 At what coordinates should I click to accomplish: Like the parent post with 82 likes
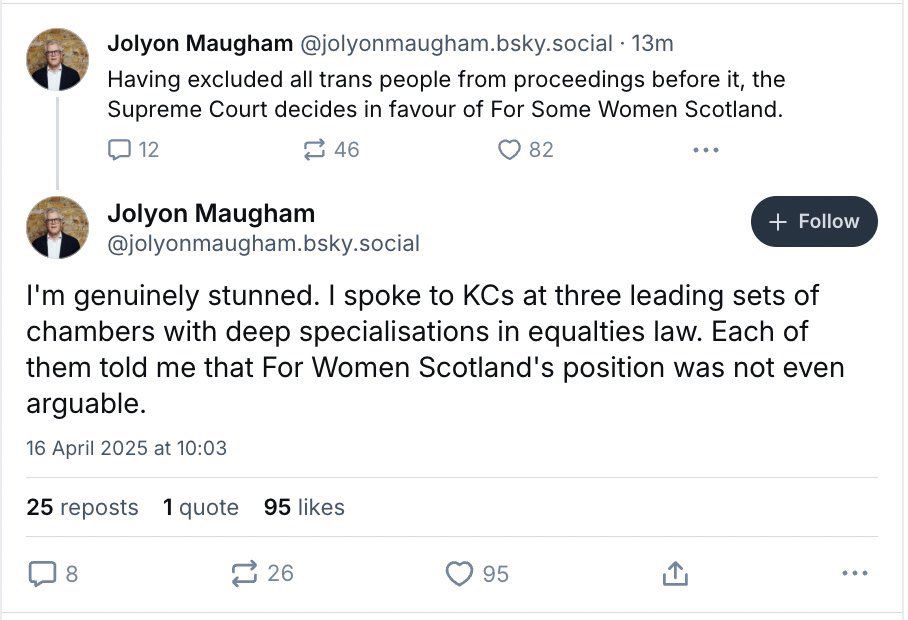point(510,150)
